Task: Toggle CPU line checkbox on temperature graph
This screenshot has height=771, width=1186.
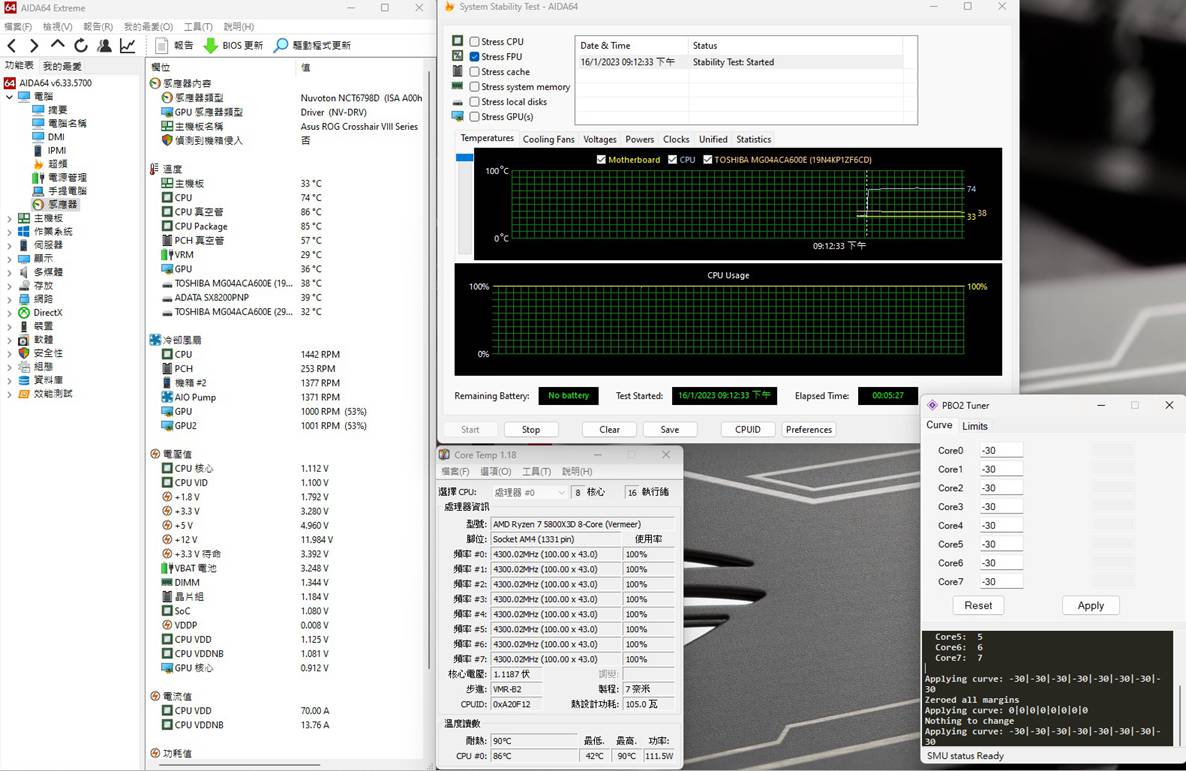Action: 672,160
